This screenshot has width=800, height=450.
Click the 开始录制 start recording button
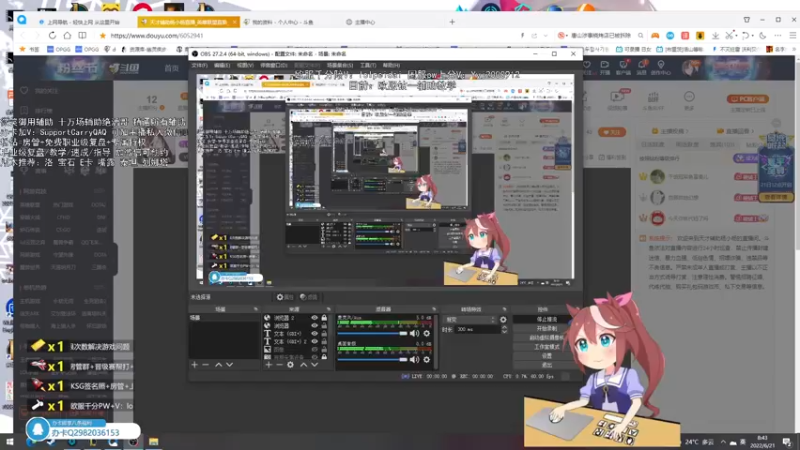coord(546,329)
